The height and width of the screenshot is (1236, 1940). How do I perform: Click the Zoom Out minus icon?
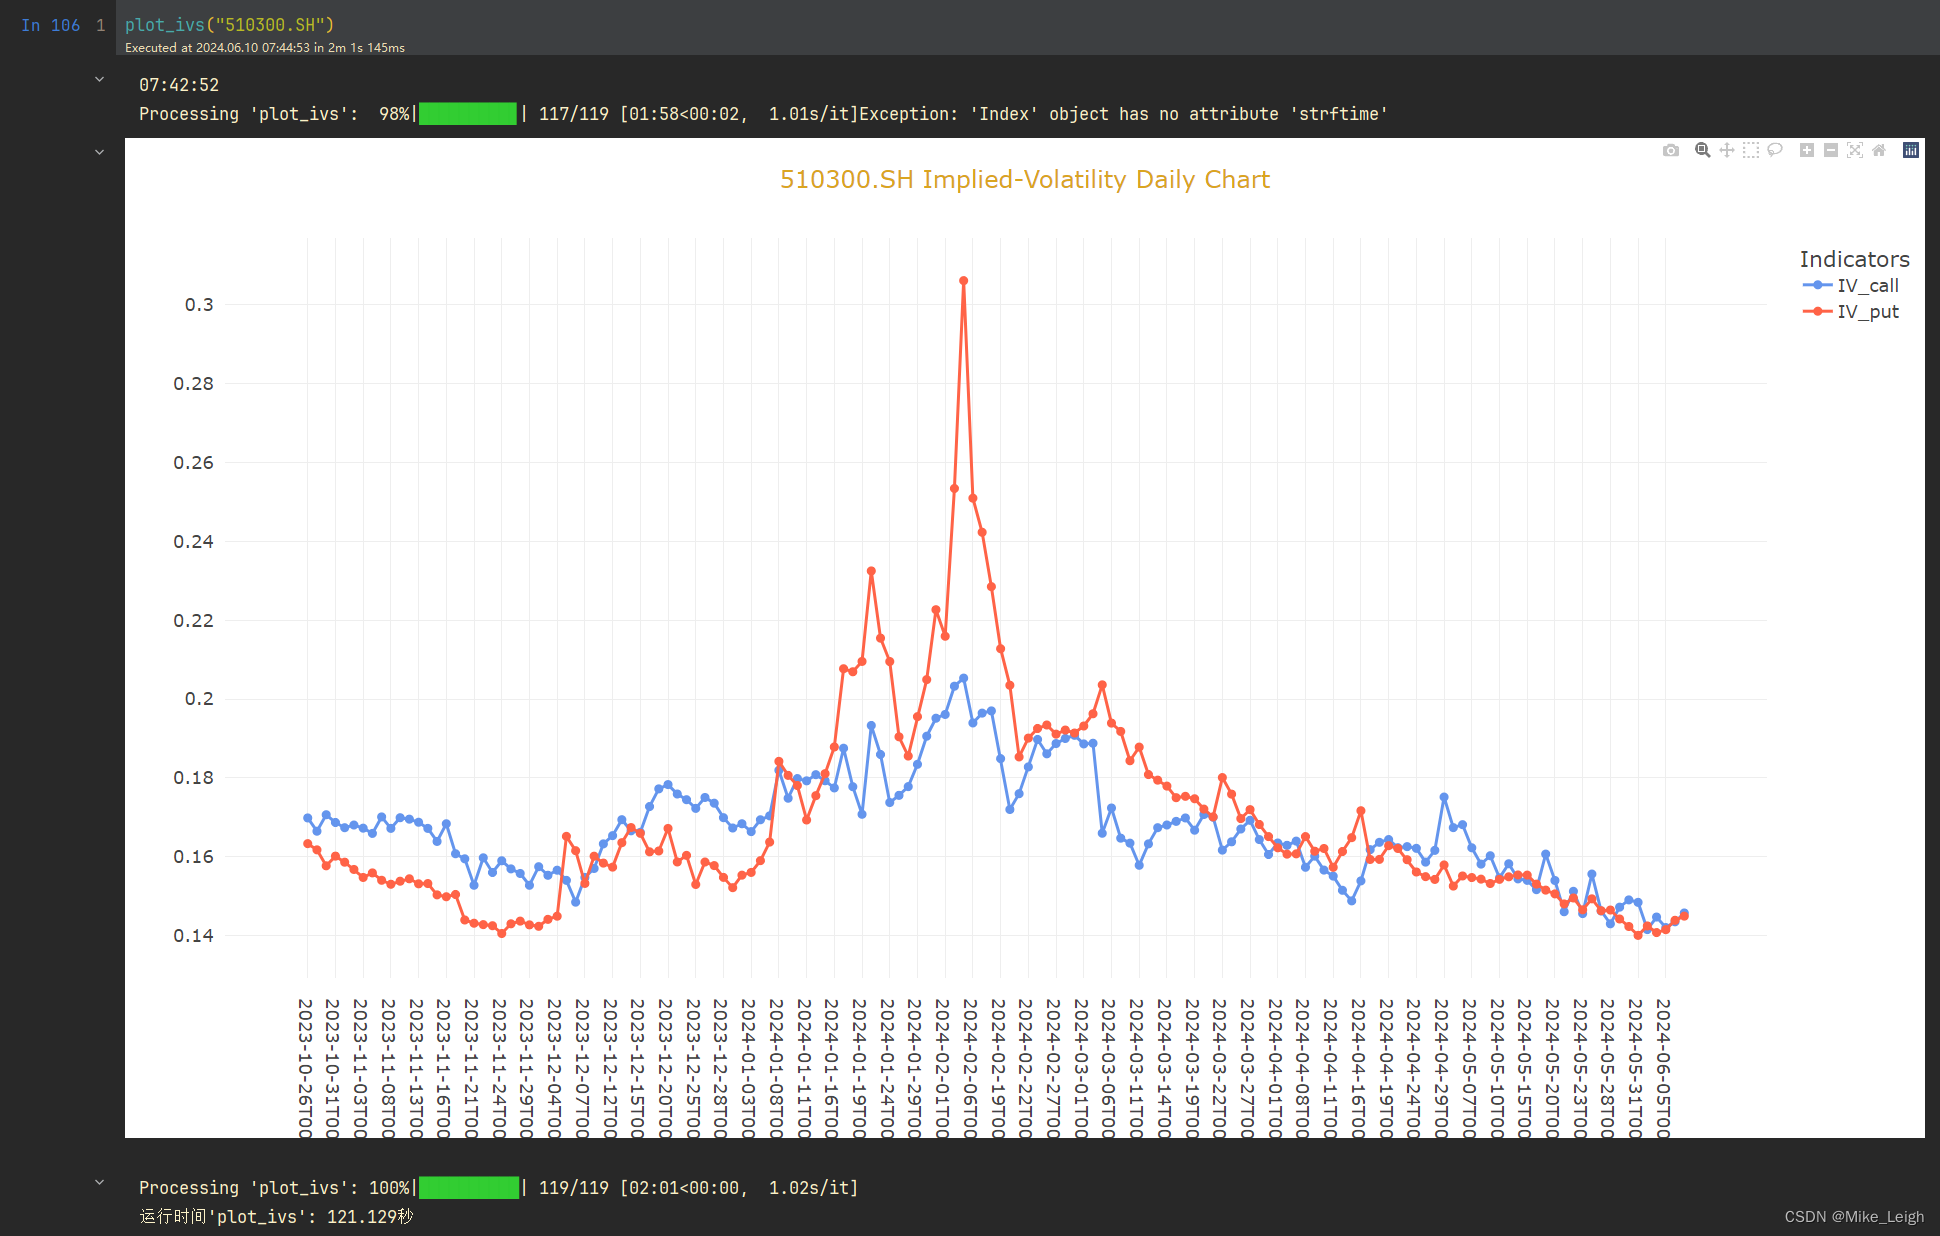[1831, 150]
